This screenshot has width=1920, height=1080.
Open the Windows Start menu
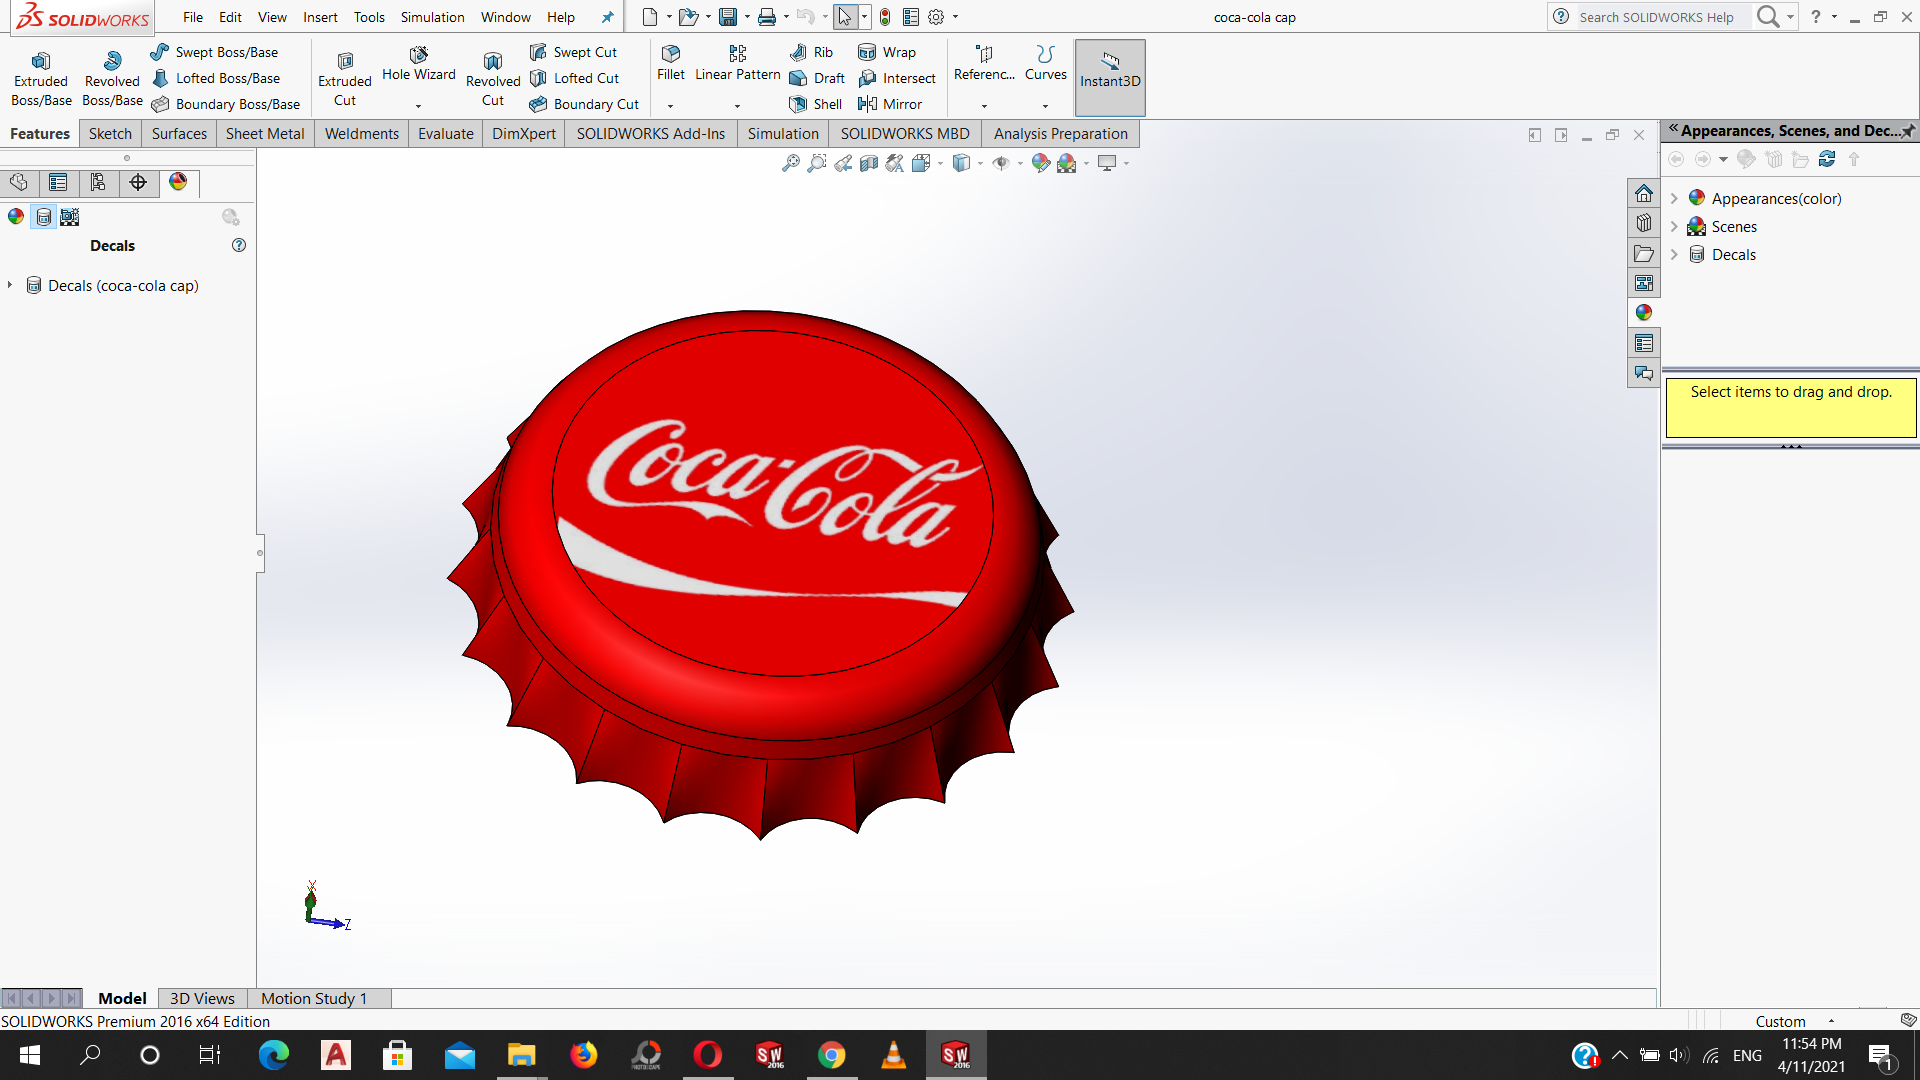(30, 1055)
